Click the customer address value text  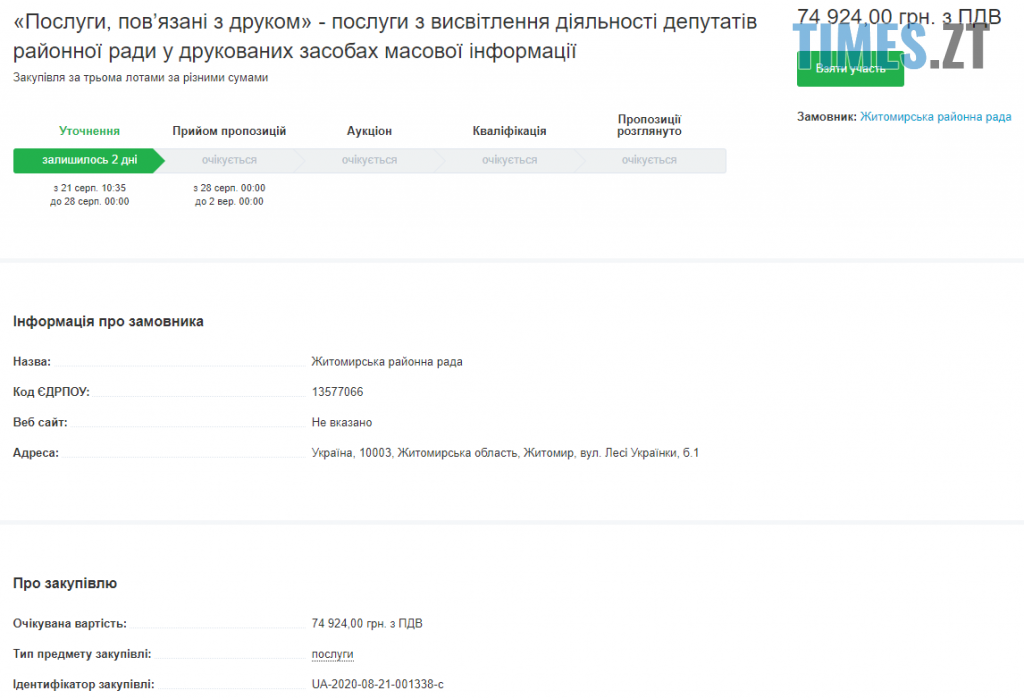tap(505, 453)
